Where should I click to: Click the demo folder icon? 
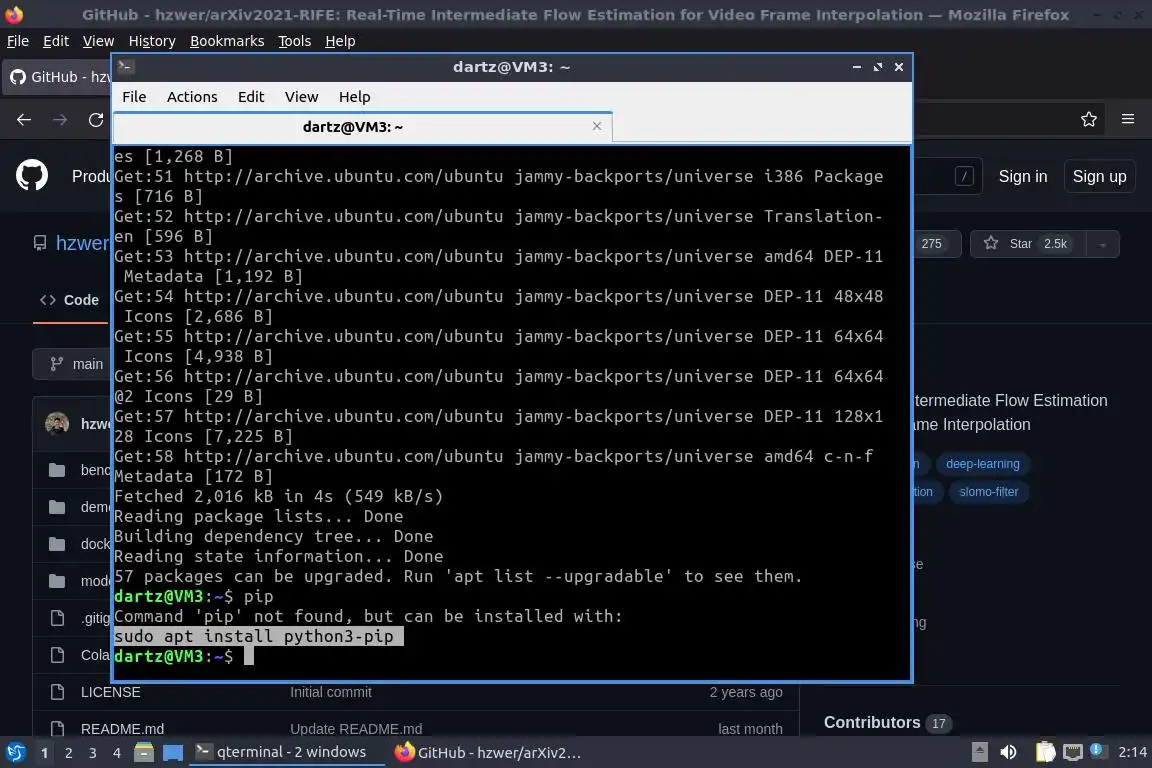click(x=57, y=507)
